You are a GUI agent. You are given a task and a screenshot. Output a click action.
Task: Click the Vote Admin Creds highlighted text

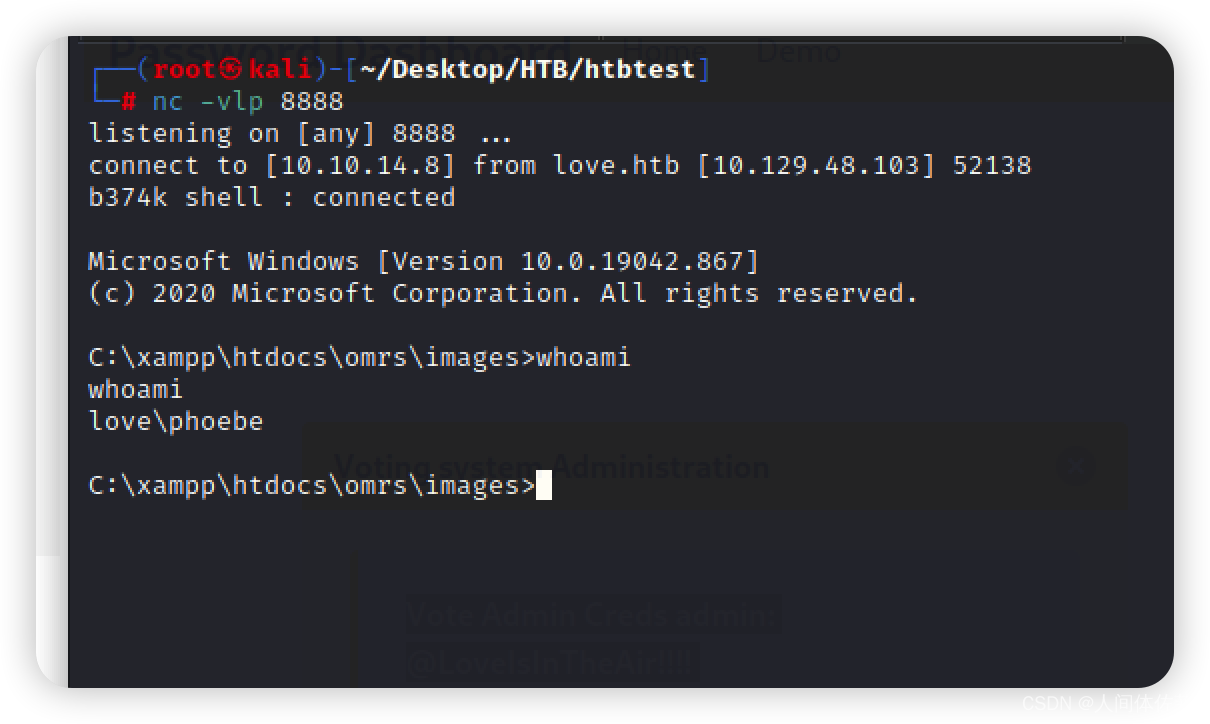tap(593, 614)
